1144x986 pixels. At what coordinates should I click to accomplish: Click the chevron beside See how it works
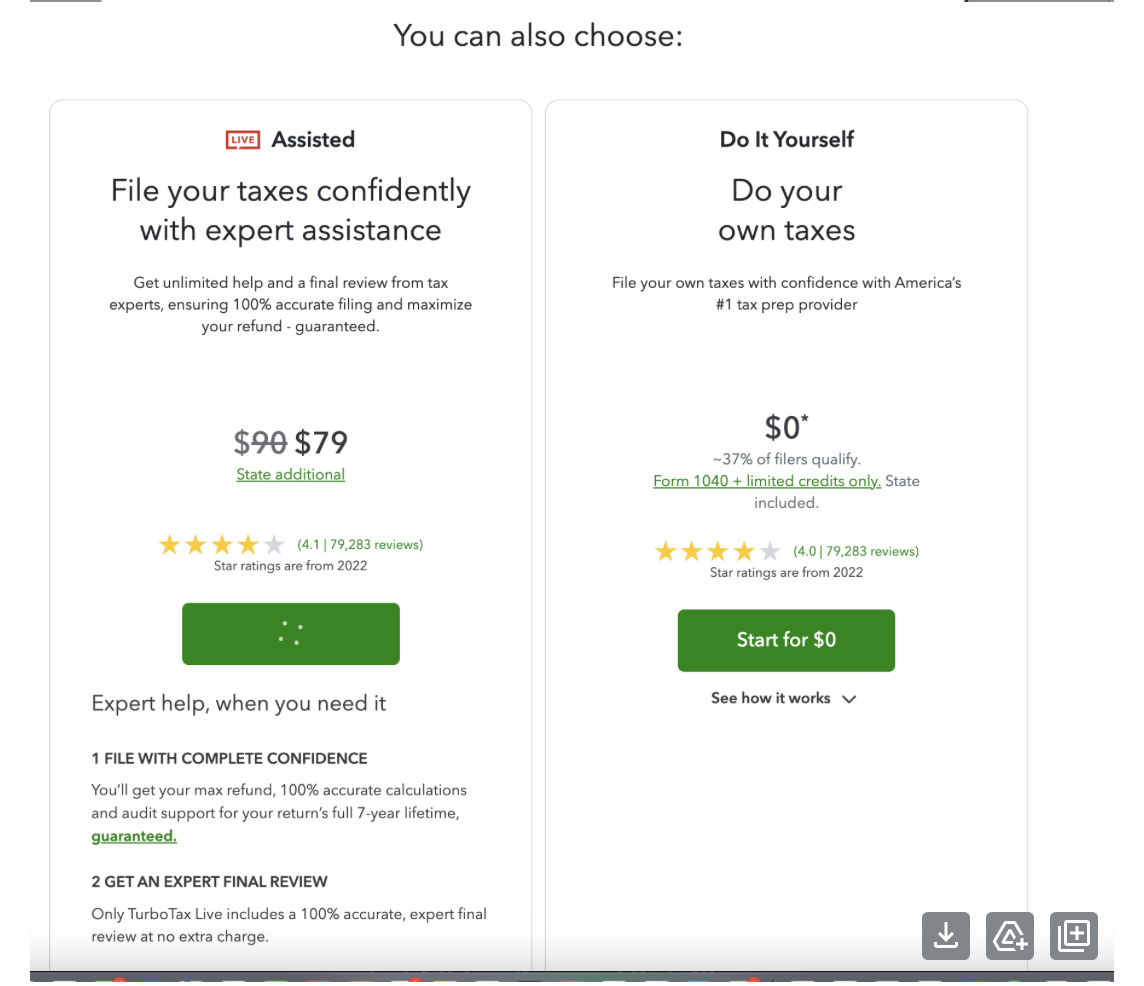(849, 698)
